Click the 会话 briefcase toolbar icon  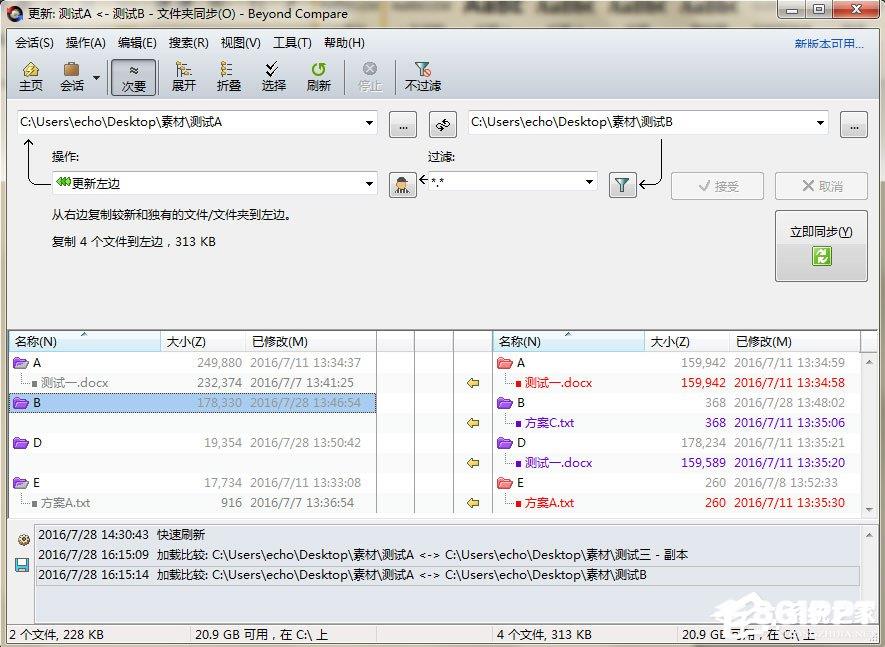tap(72, 76)
